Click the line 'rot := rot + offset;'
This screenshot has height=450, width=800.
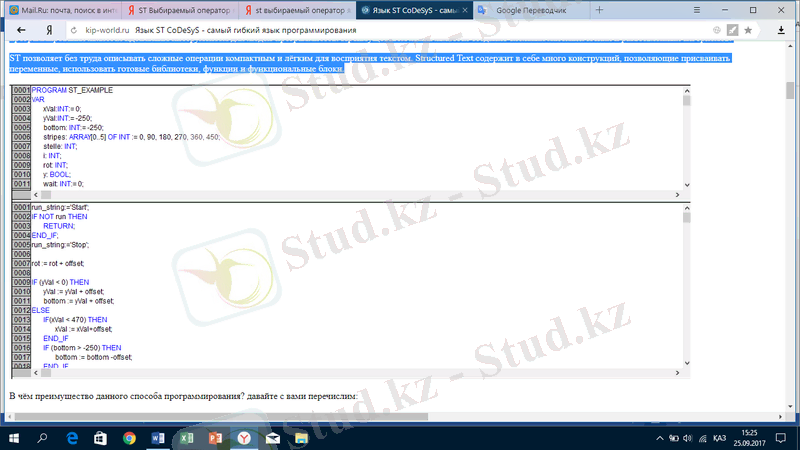pos(58,264)
